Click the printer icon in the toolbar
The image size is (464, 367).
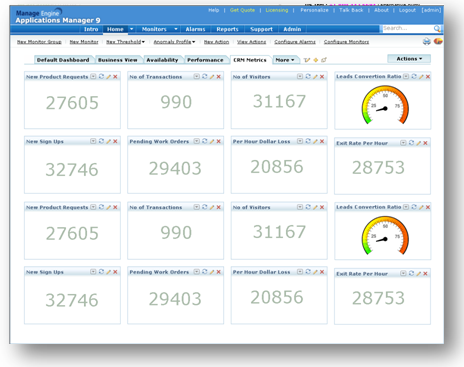point(426,42)
